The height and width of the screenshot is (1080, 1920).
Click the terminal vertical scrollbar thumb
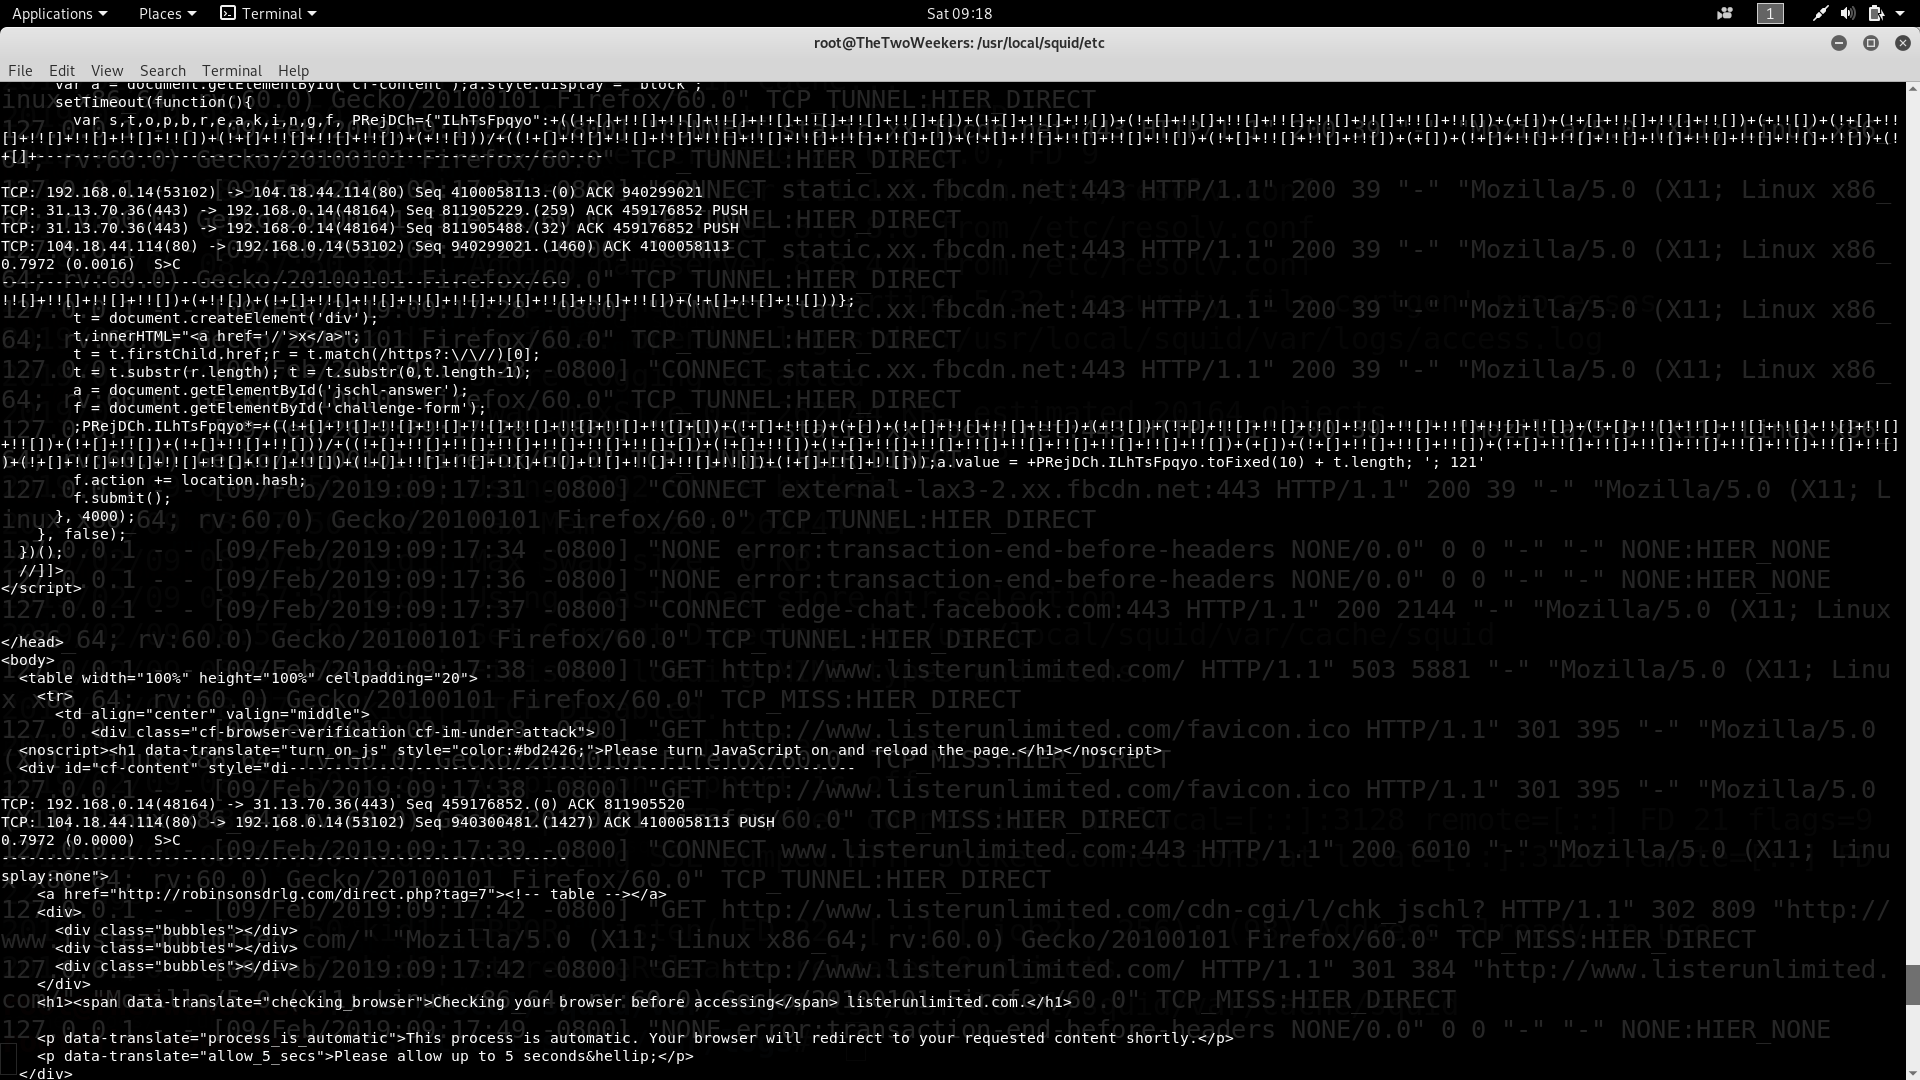[1912, 985]
